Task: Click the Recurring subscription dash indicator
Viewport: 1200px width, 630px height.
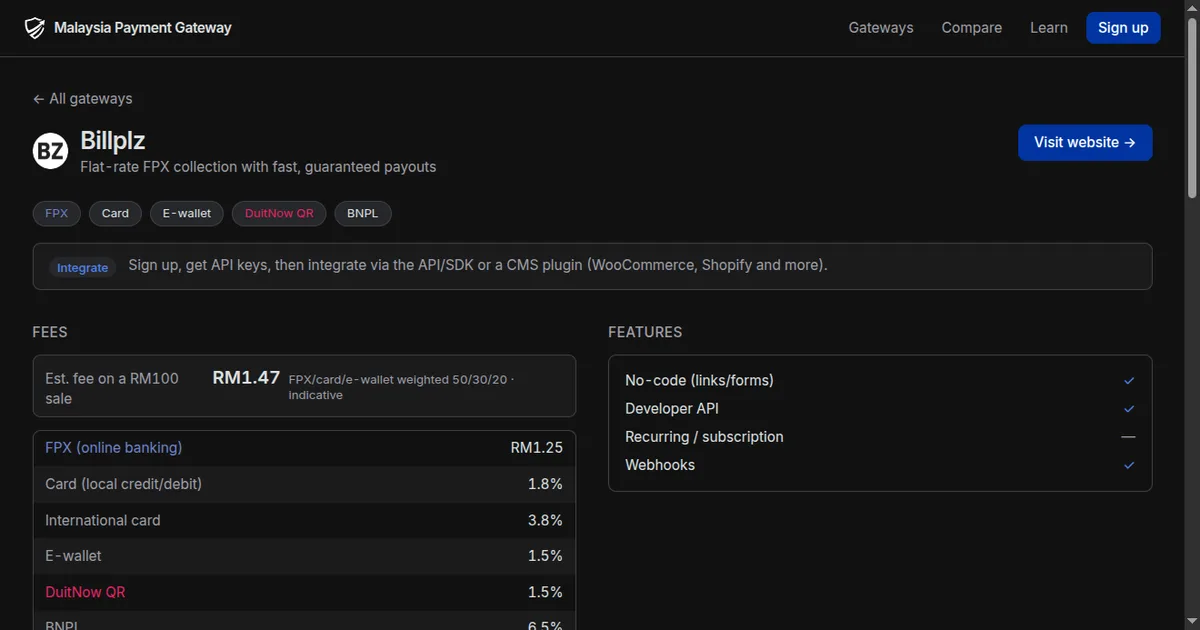Action: [x=1128, y=437]
